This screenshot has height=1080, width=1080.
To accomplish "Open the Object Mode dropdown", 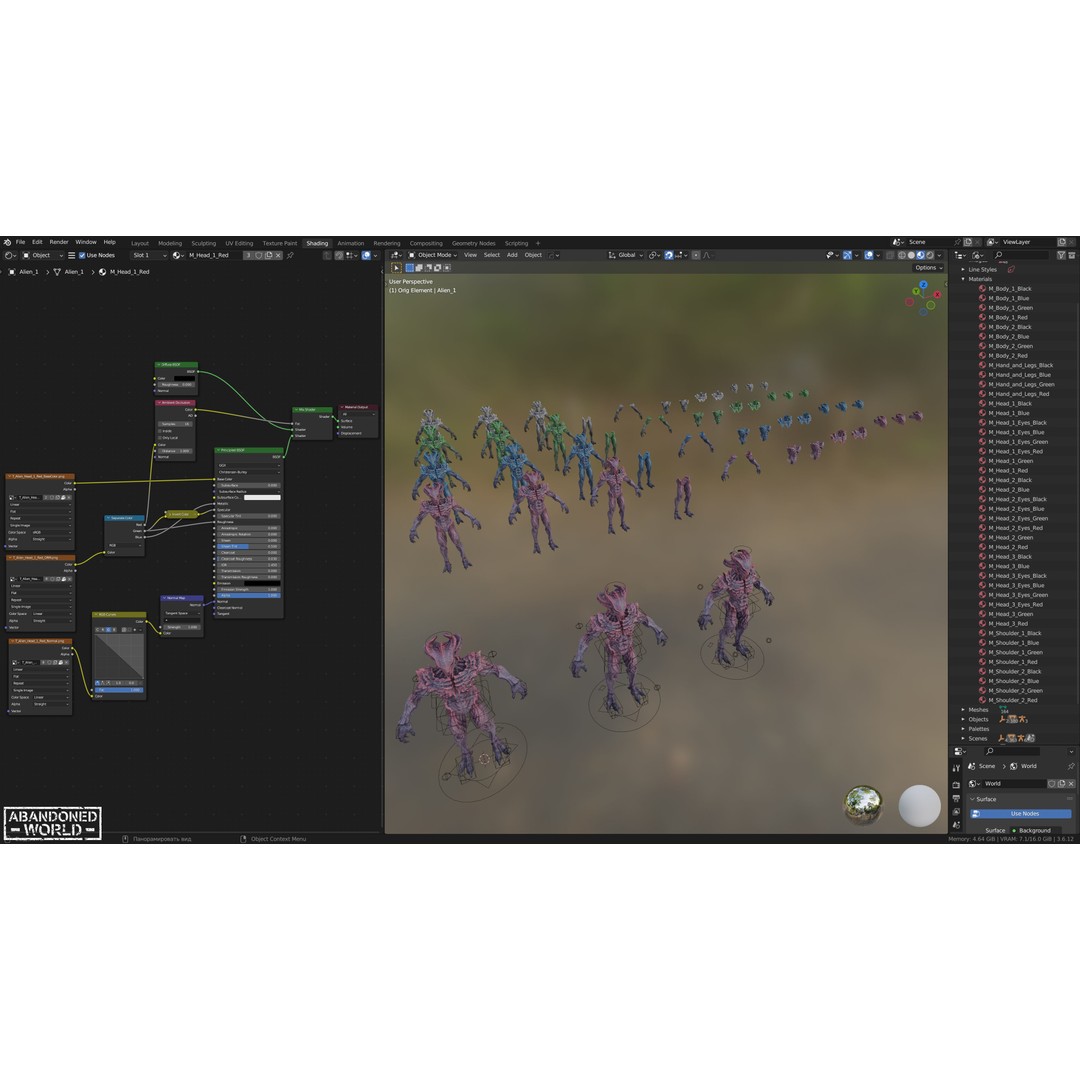I will click(x=433, y=255).
